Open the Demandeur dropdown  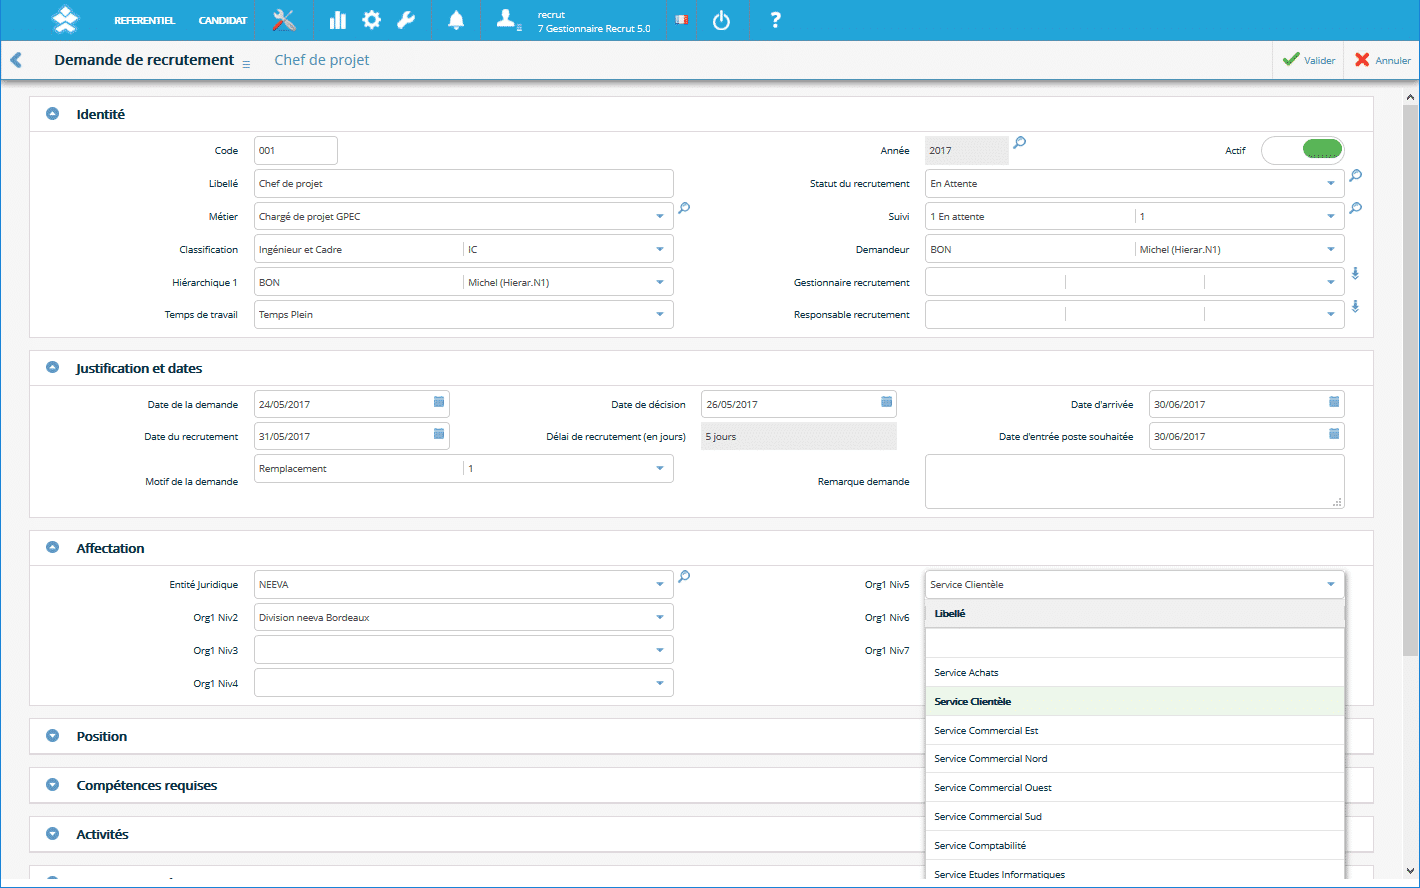(1331, 249)
